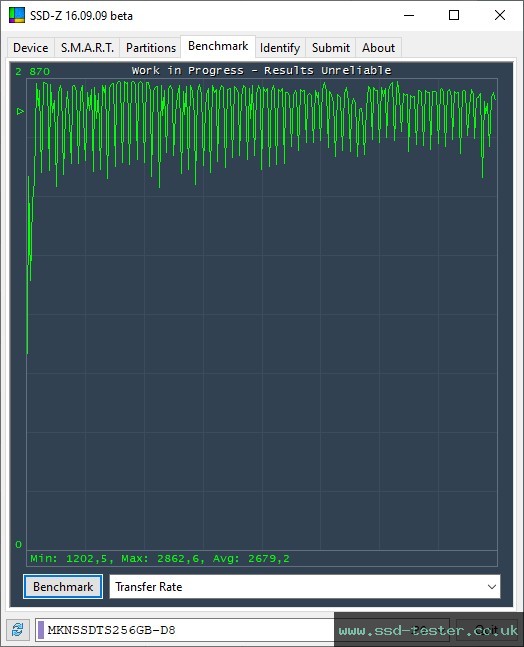Click the purple drive color indicator
This screenshot has height=647, width=524.
[41, 630]
